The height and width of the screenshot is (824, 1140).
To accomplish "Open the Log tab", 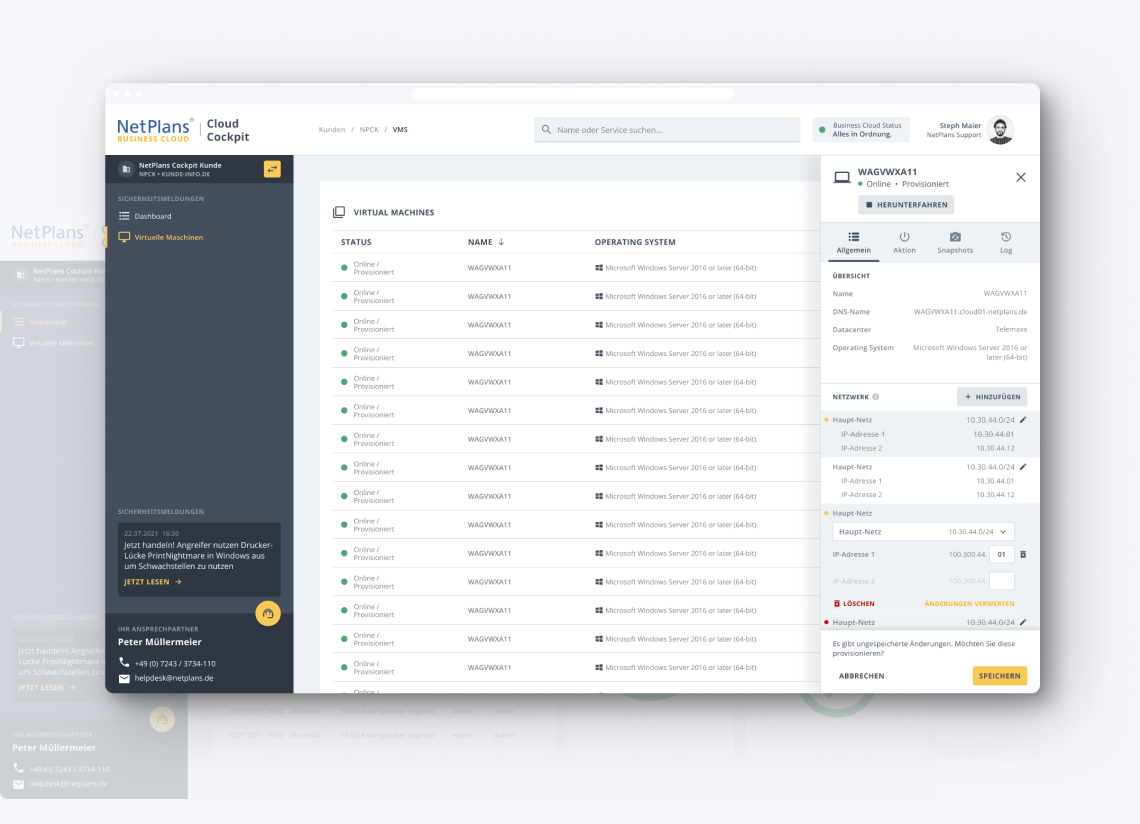I will click(1006, 242).
